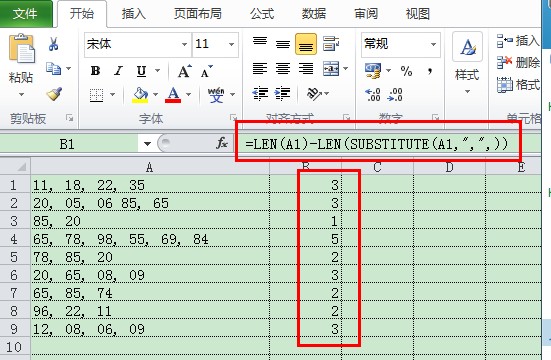Image resolution: width=551 pixels, height=360 pixels.
Task: Open the 常规 number format dropdown
Action: [x=433, y=44]
